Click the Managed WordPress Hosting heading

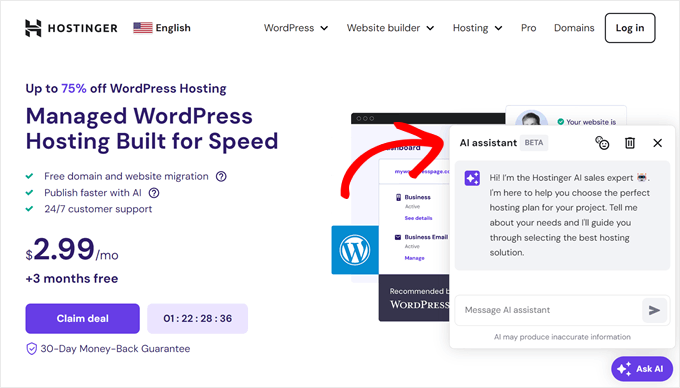coord(152,128)
